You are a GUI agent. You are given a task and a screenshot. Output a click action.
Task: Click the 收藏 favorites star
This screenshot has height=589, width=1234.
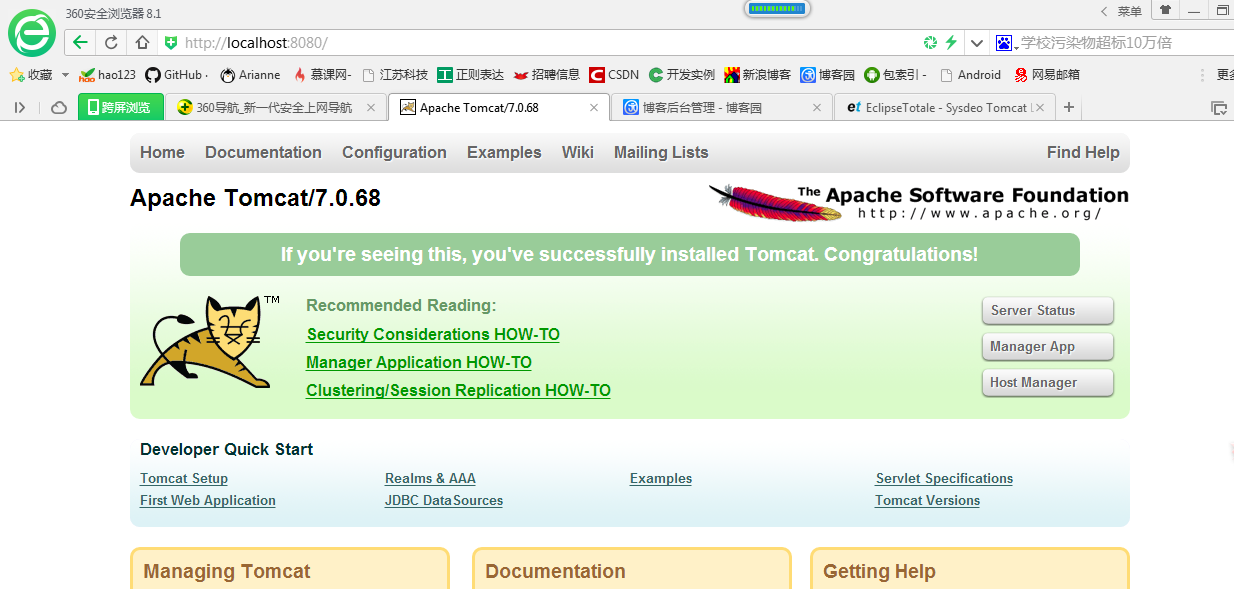16,75
